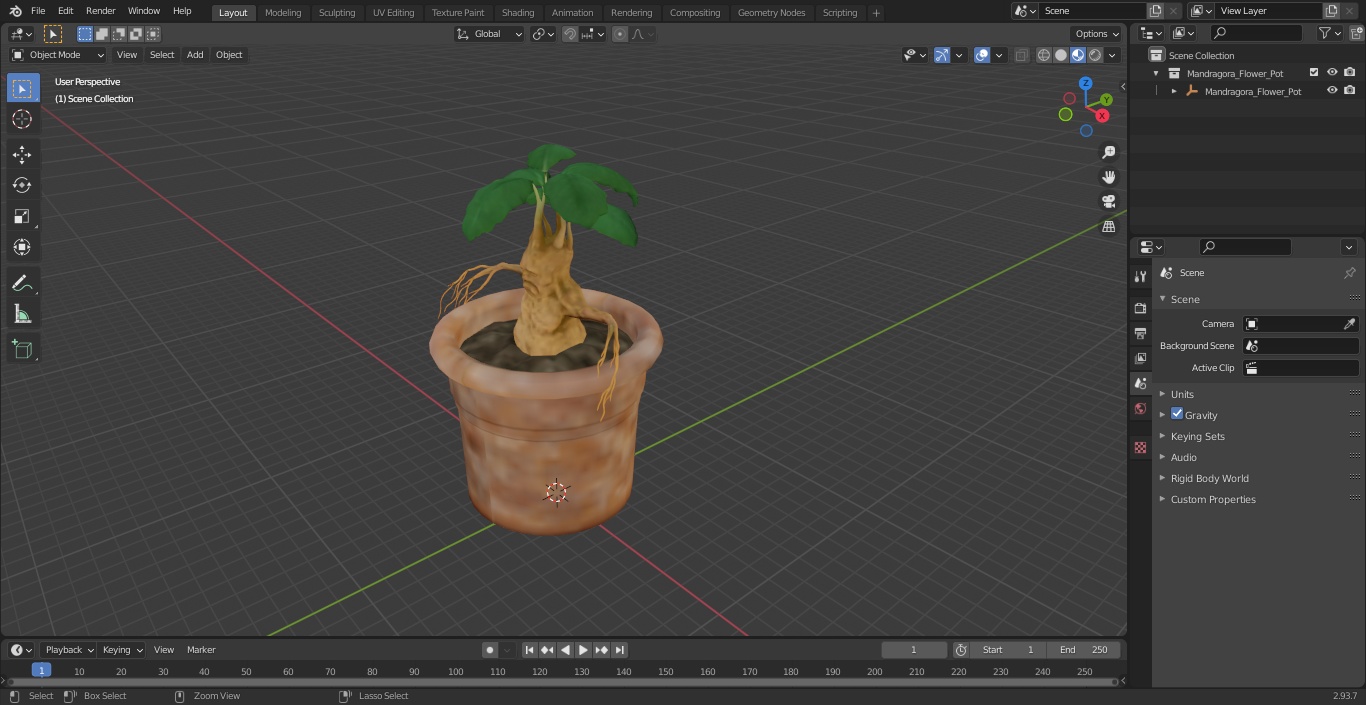Activate the Move tool
The image size is (1366, 705).
click(x=22, y=154)
